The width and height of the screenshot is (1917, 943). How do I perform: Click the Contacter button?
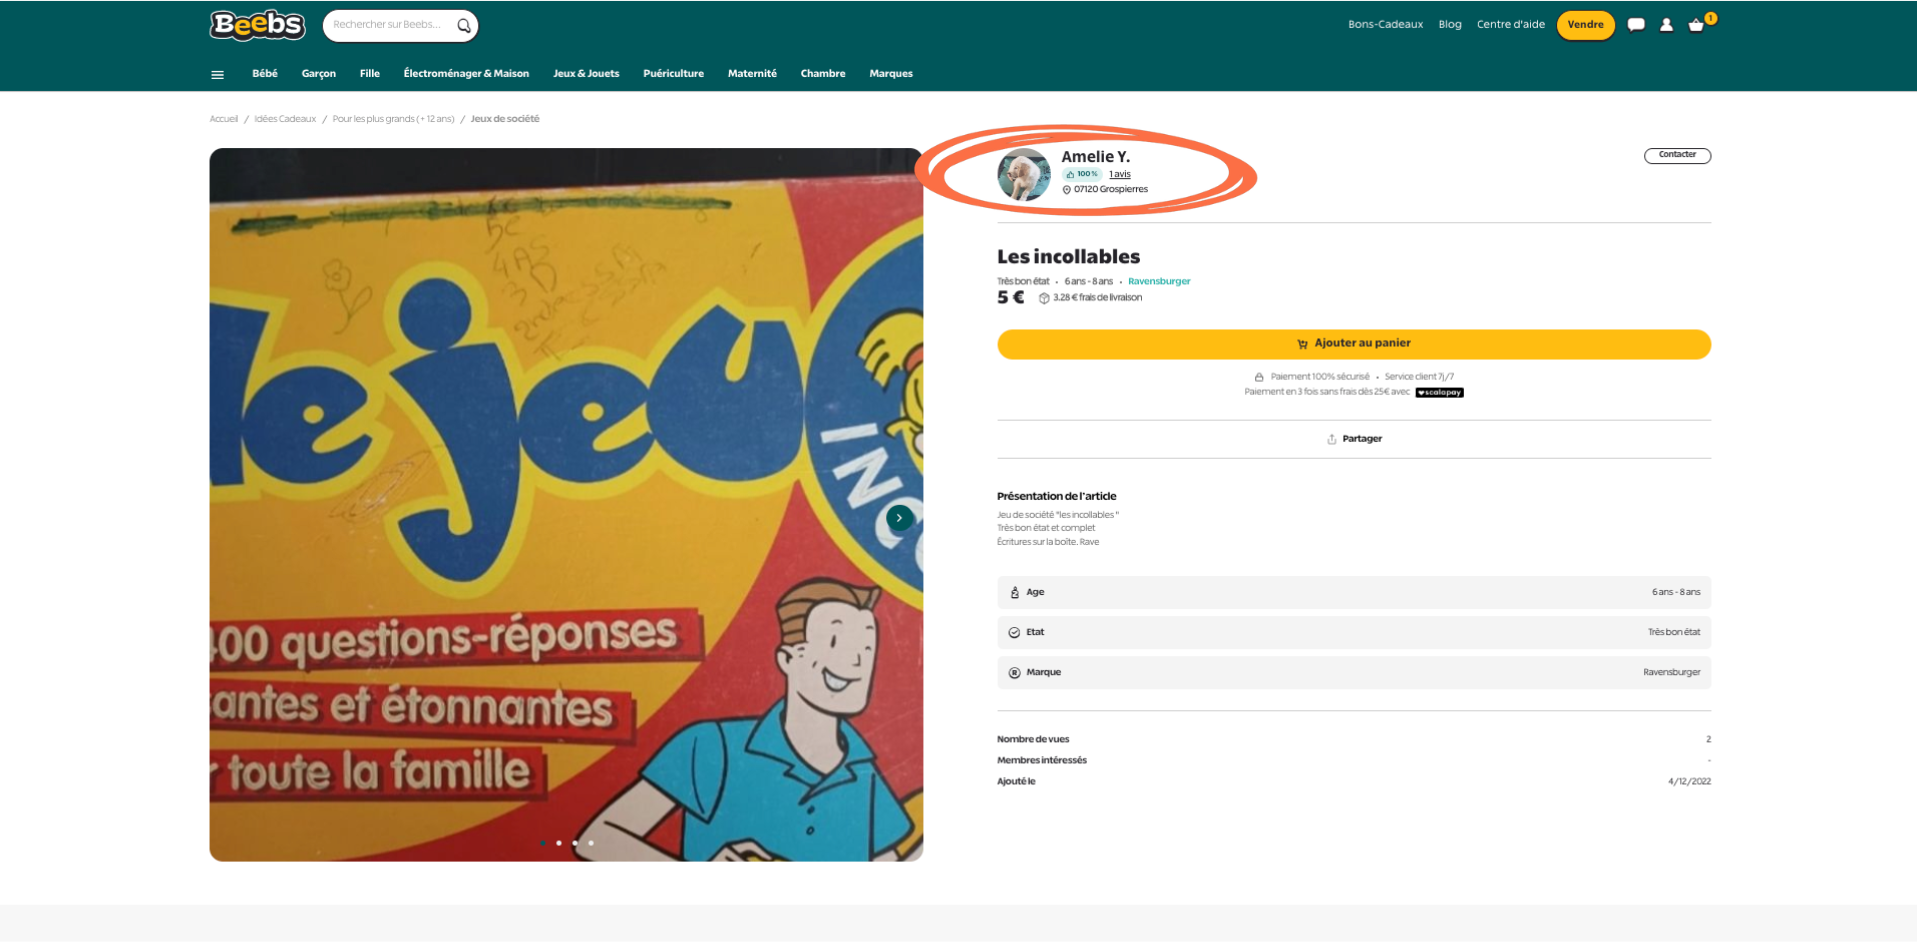coord(1677,155)
